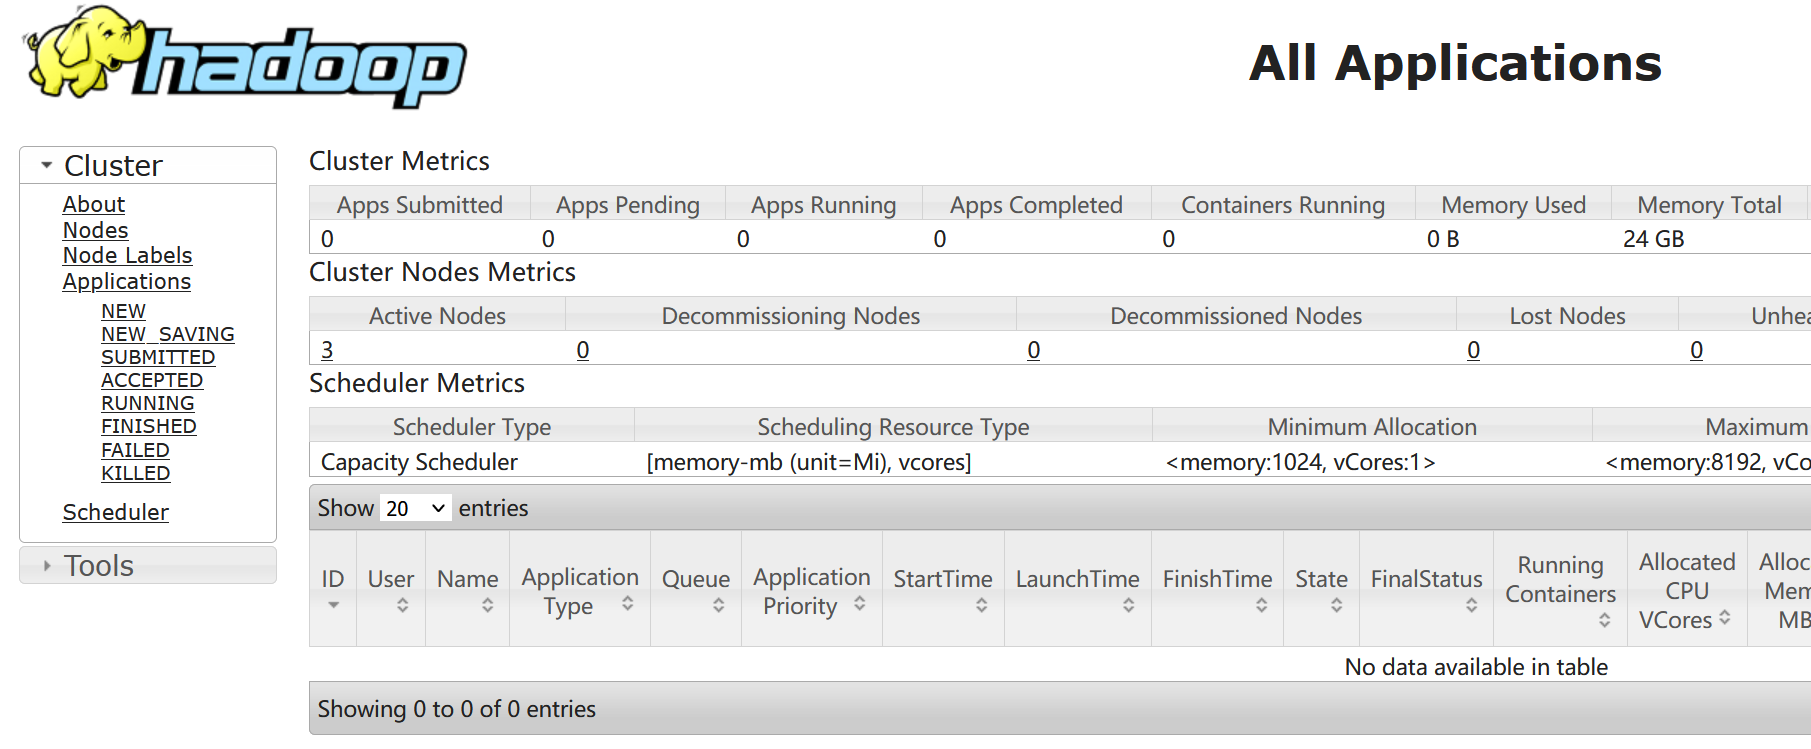Click the Scheduling Resource Type header

click(x=893, y=427)
